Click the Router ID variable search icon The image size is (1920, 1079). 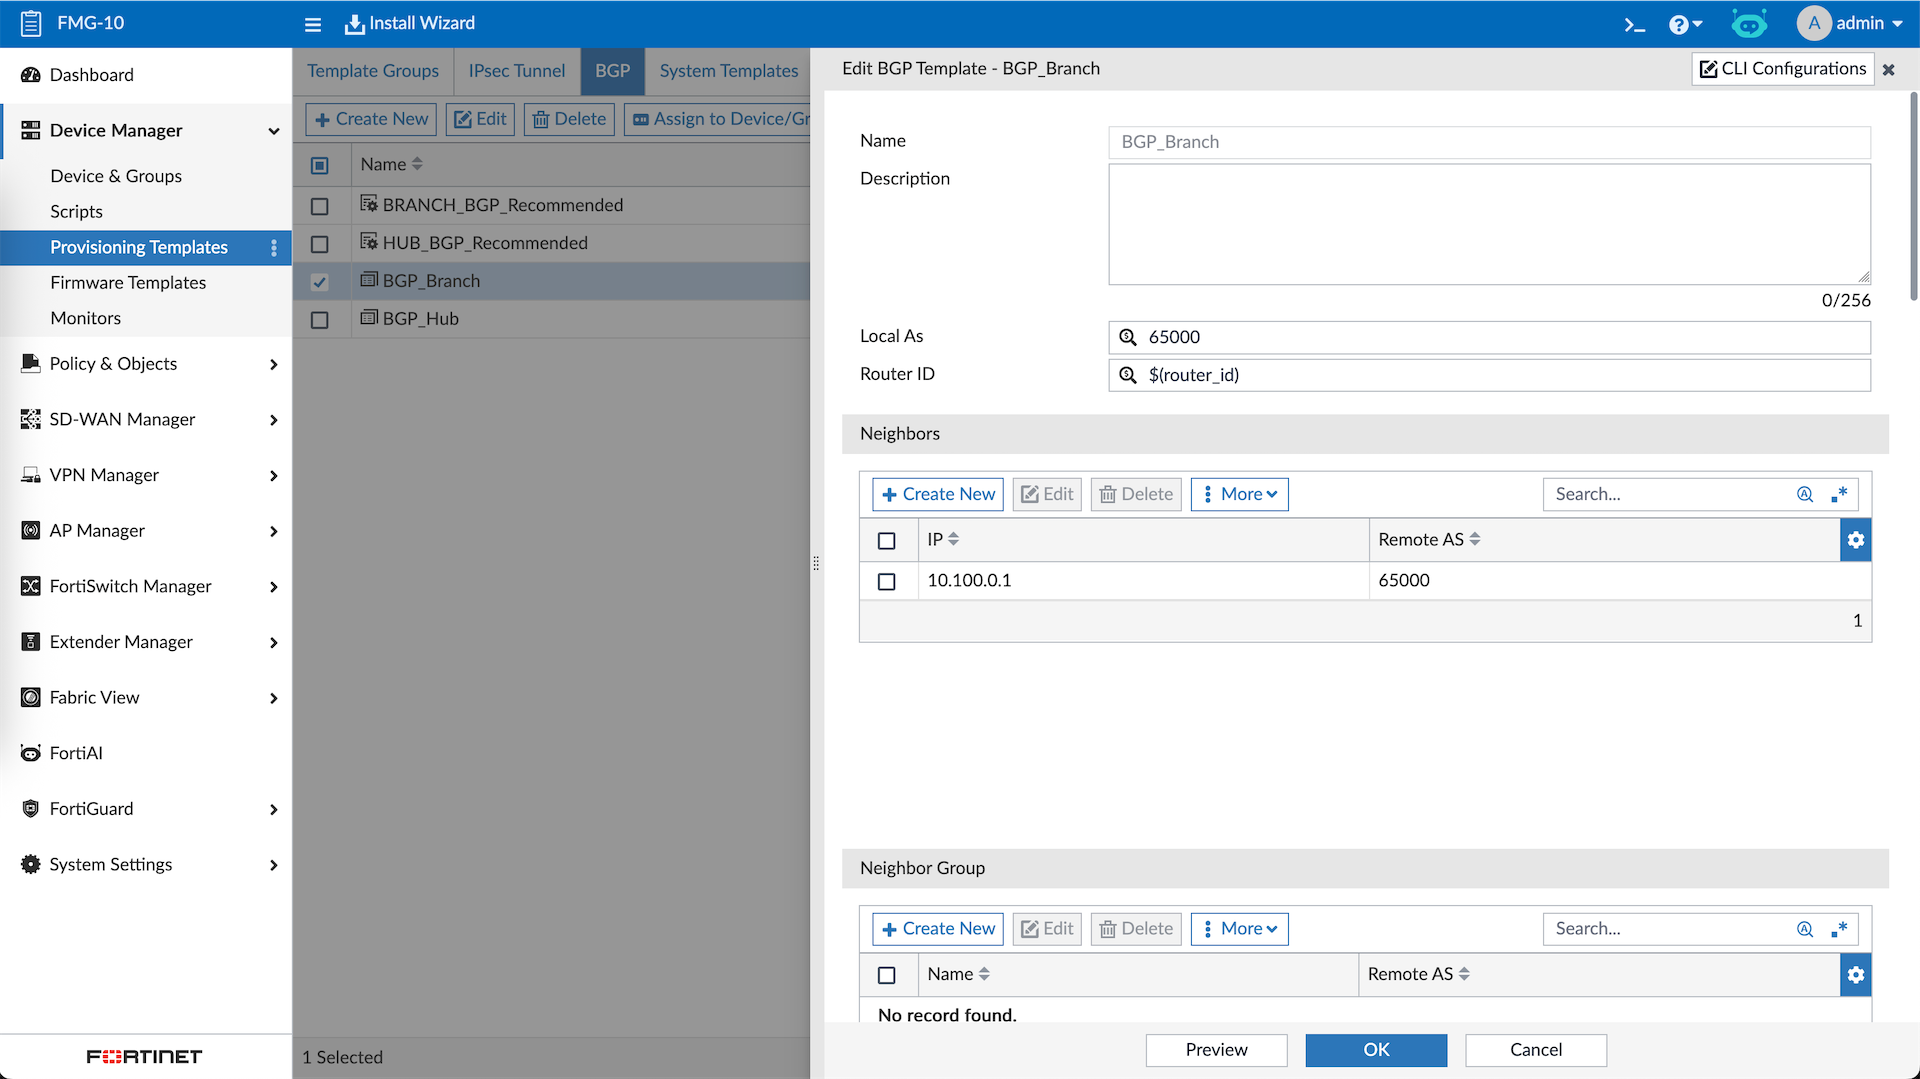[x=1128, y=375]
